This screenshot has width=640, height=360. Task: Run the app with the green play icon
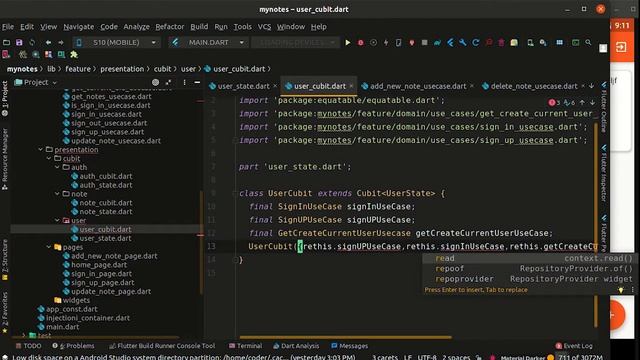[348, 42]
